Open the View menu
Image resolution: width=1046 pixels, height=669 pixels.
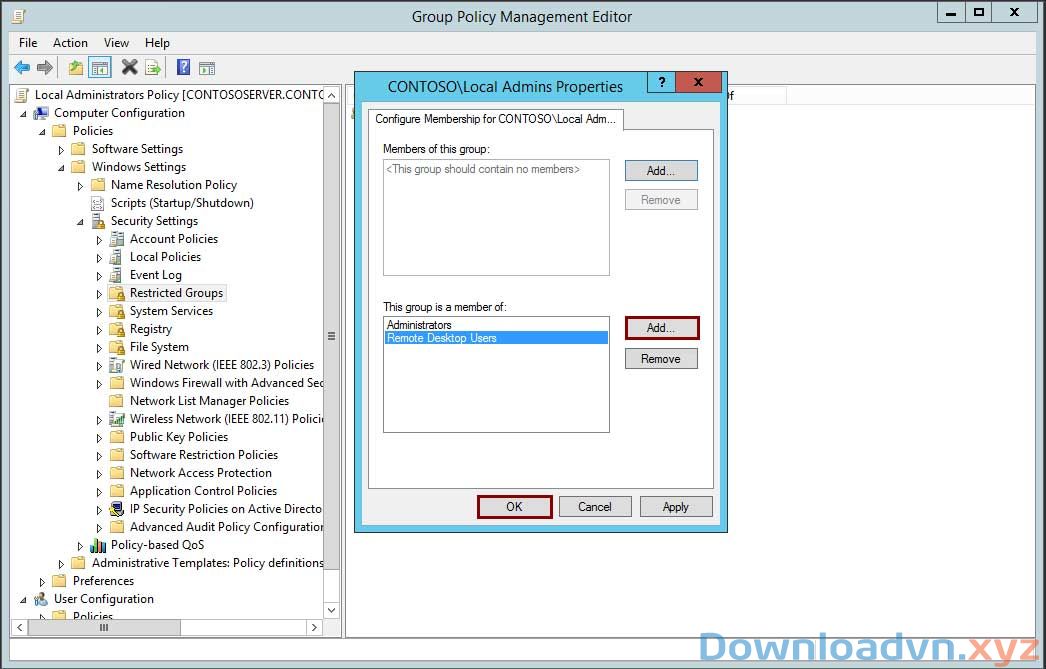[x=116, y=43]
